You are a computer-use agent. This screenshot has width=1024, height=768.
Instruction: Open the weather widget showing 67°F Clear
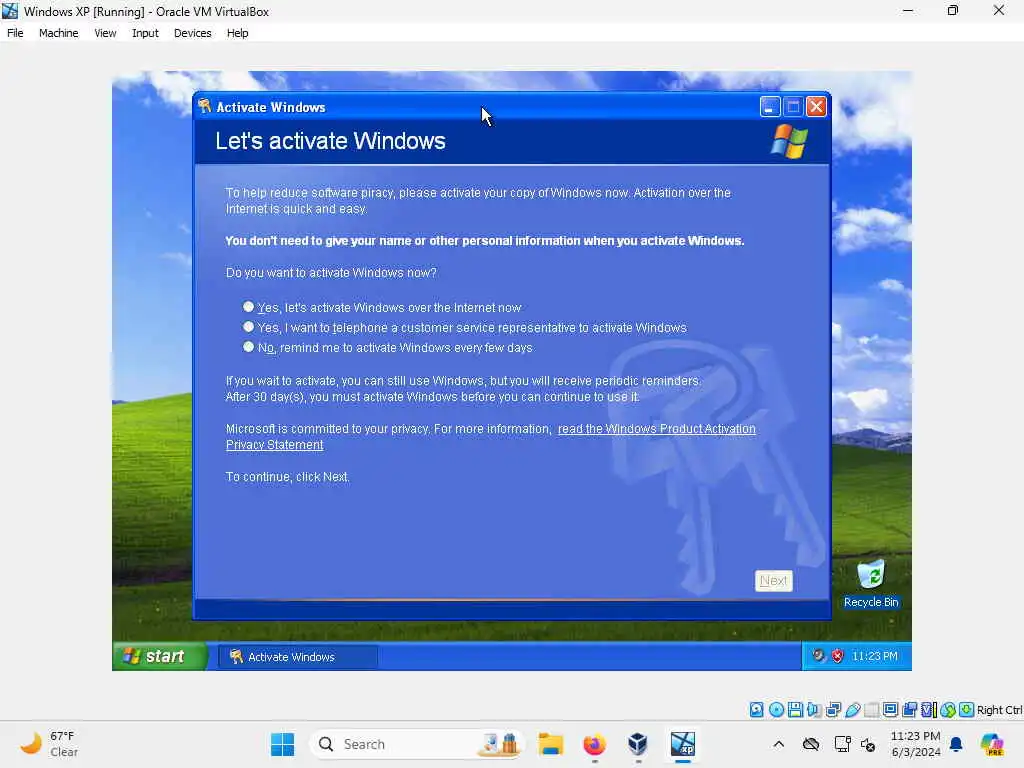tap(50, 744)
